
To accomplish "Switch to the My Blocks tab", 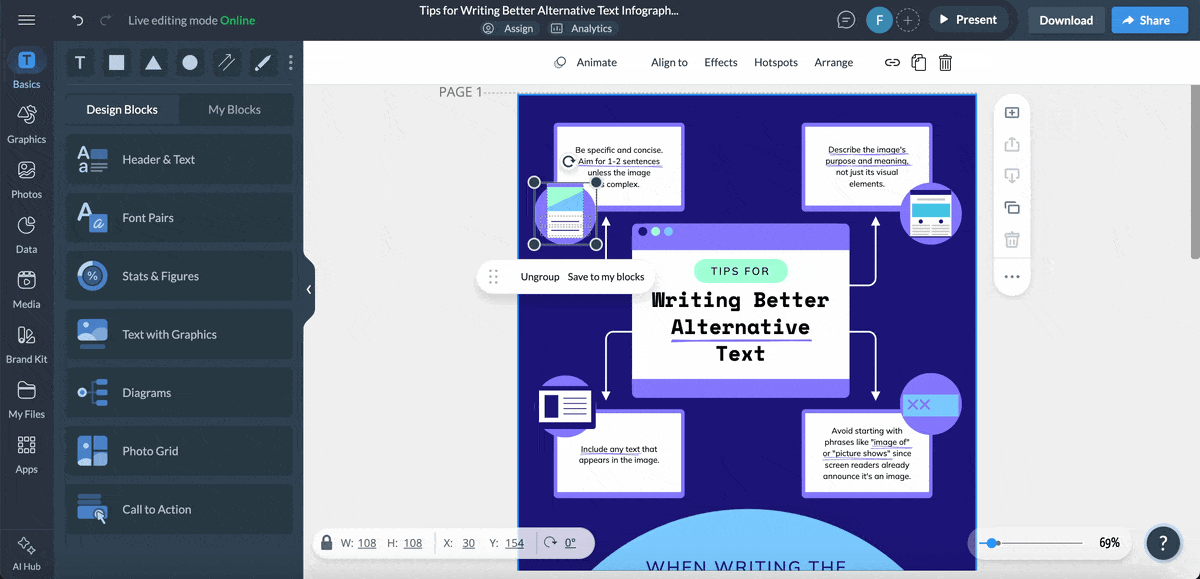I will pos(234,109).
